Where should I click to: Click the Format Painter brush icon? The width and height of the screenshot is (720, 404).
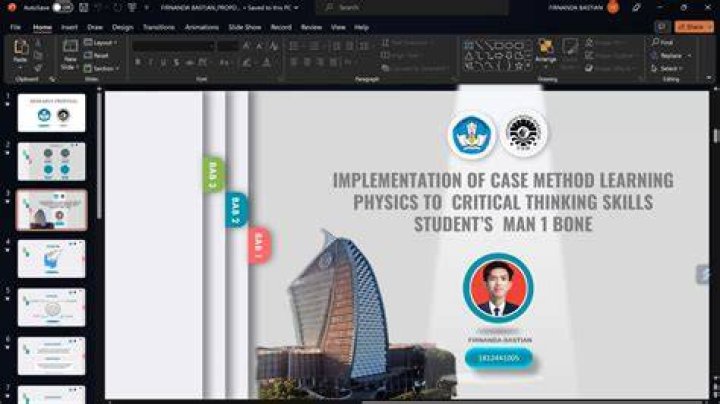click(38, 68)
